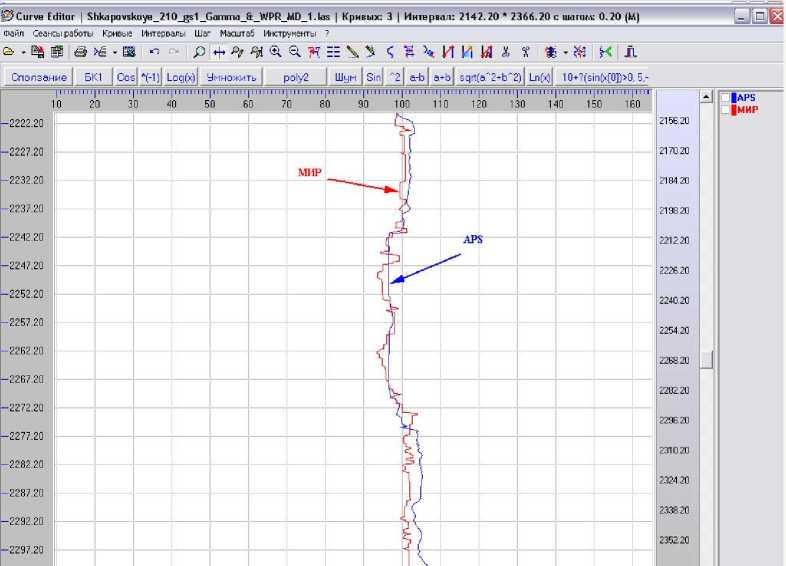The width and height of the screenshot is (786, 566).
Task: Expand the bug icon dropdown arrow
Action: pos(565,52)
